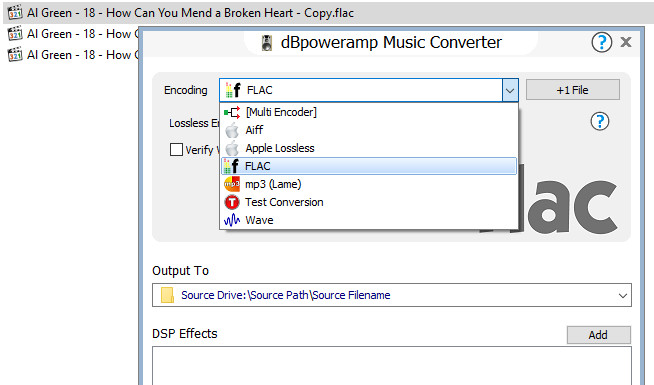
Task: Click the speaker icon in the dBpoweramp title
Action: coord(267,43)
